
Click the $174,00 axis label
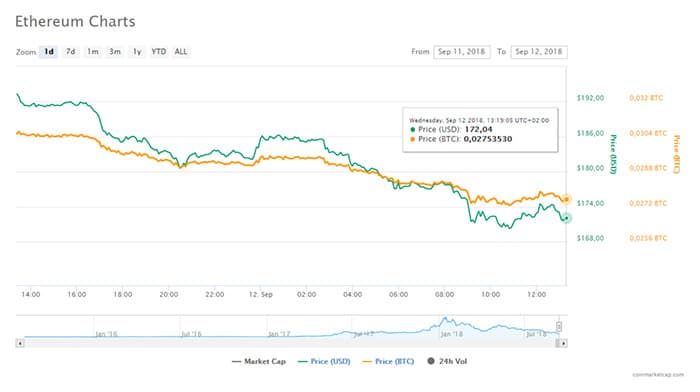point(590,203)
